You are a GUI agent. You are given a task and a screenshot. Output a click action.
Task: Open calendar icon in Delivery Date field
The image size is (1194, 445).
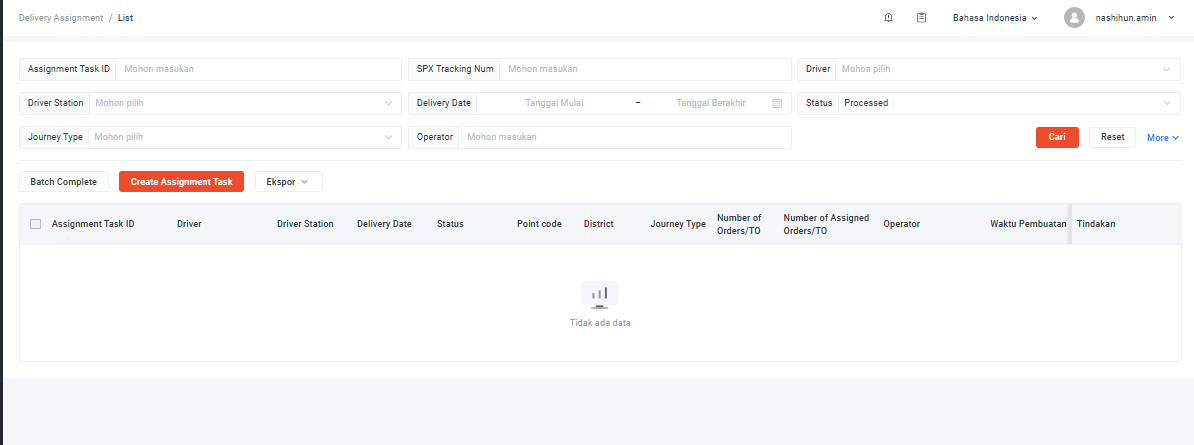[777, 103]
